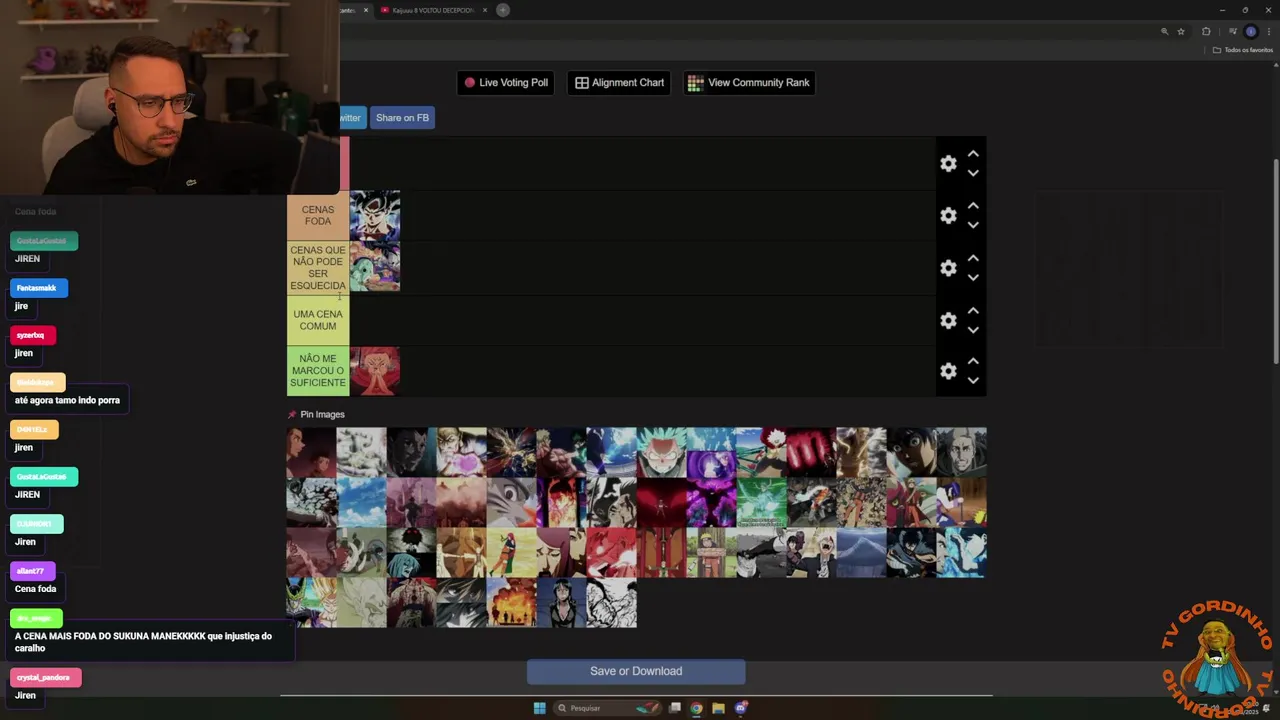This screenshot has width=1280, height=720.
Task: Open Chrome three-dot menu
Action: [x=1269, y=32]
